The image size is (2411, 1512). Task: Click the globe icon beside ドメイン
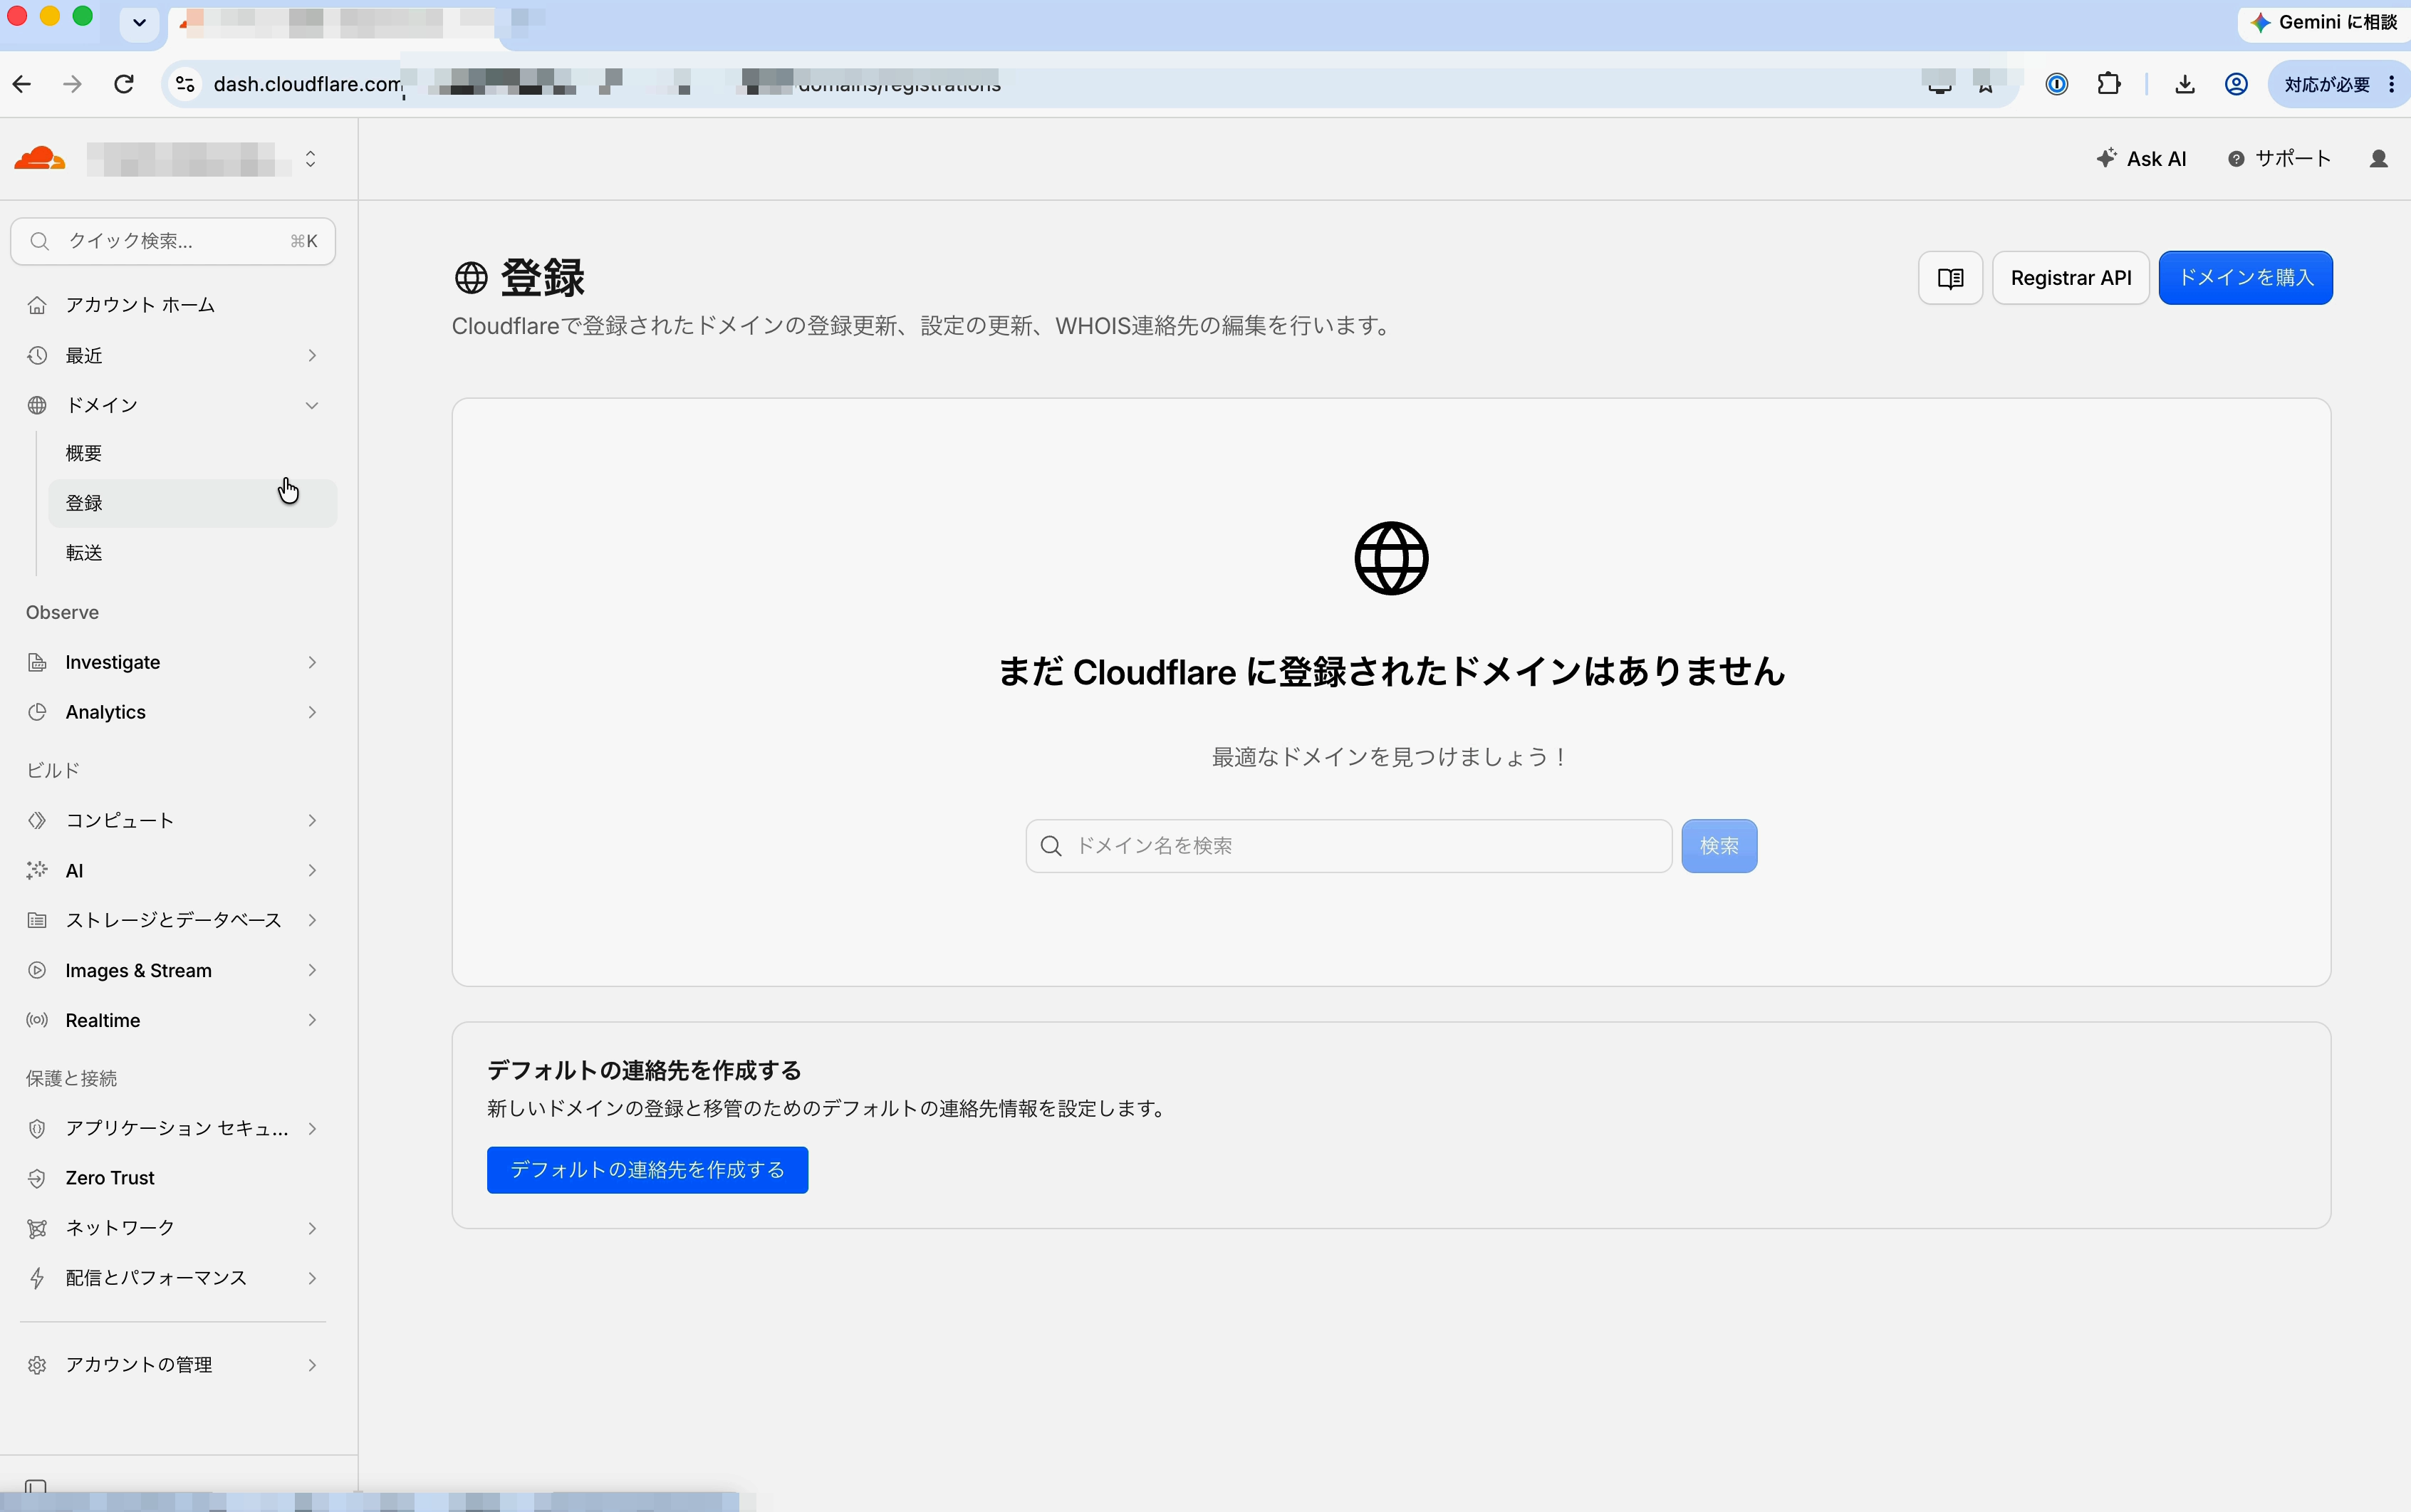coord(37,405)
